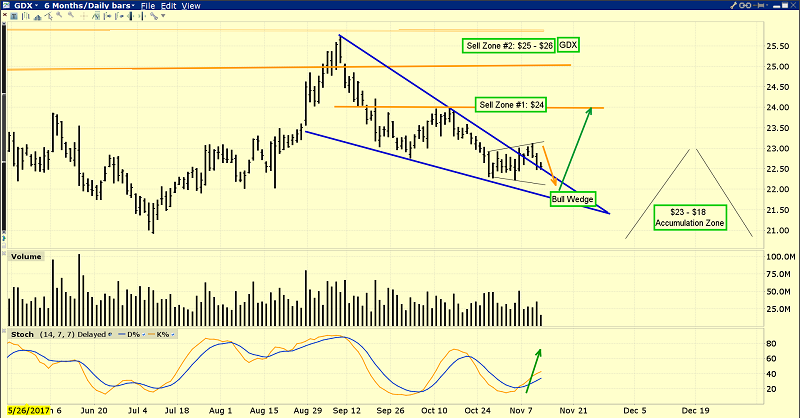
Task: Expand the wrench tools dropdown arrow
Action: click(163, 16)
